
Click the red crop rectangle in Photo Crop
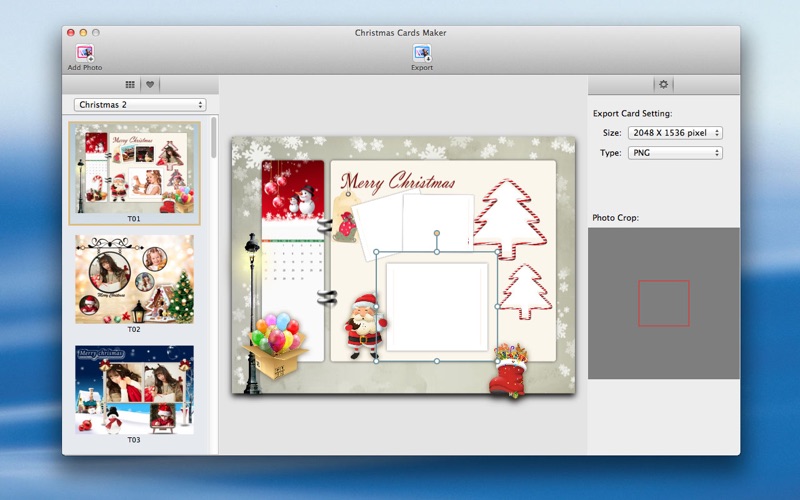[x=664, y=303]
